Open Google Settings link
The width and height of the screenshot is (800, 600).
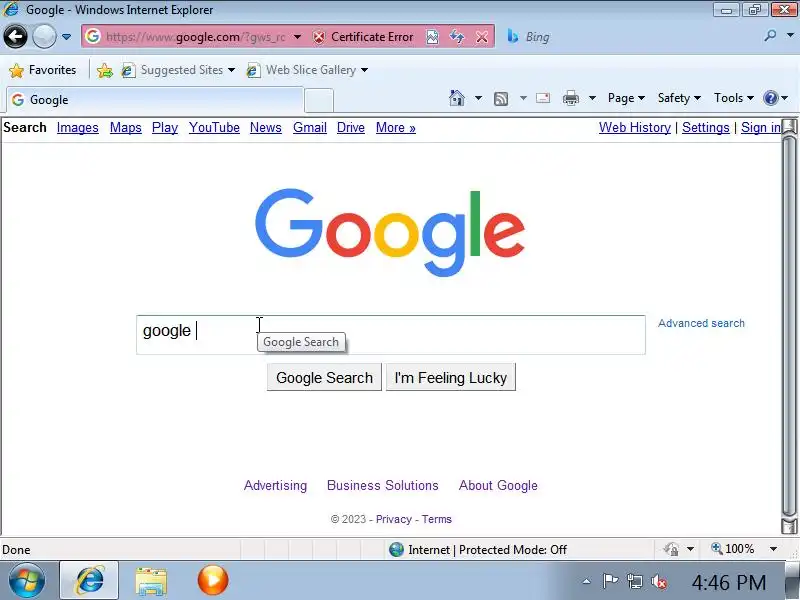pos(706,128)
